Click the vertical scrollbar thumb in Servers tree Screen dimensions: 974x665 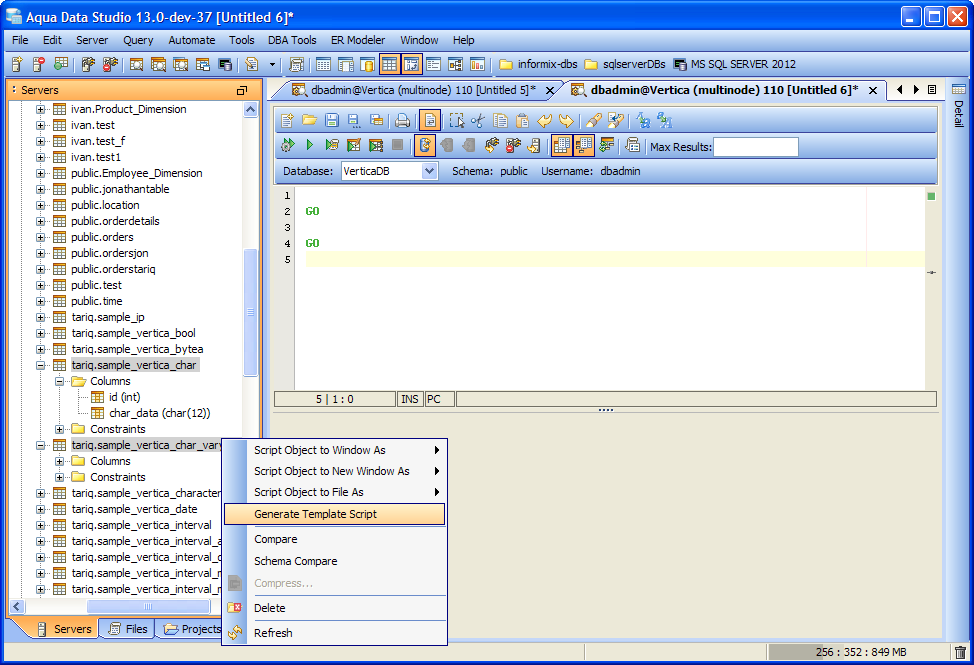point(250,312)
